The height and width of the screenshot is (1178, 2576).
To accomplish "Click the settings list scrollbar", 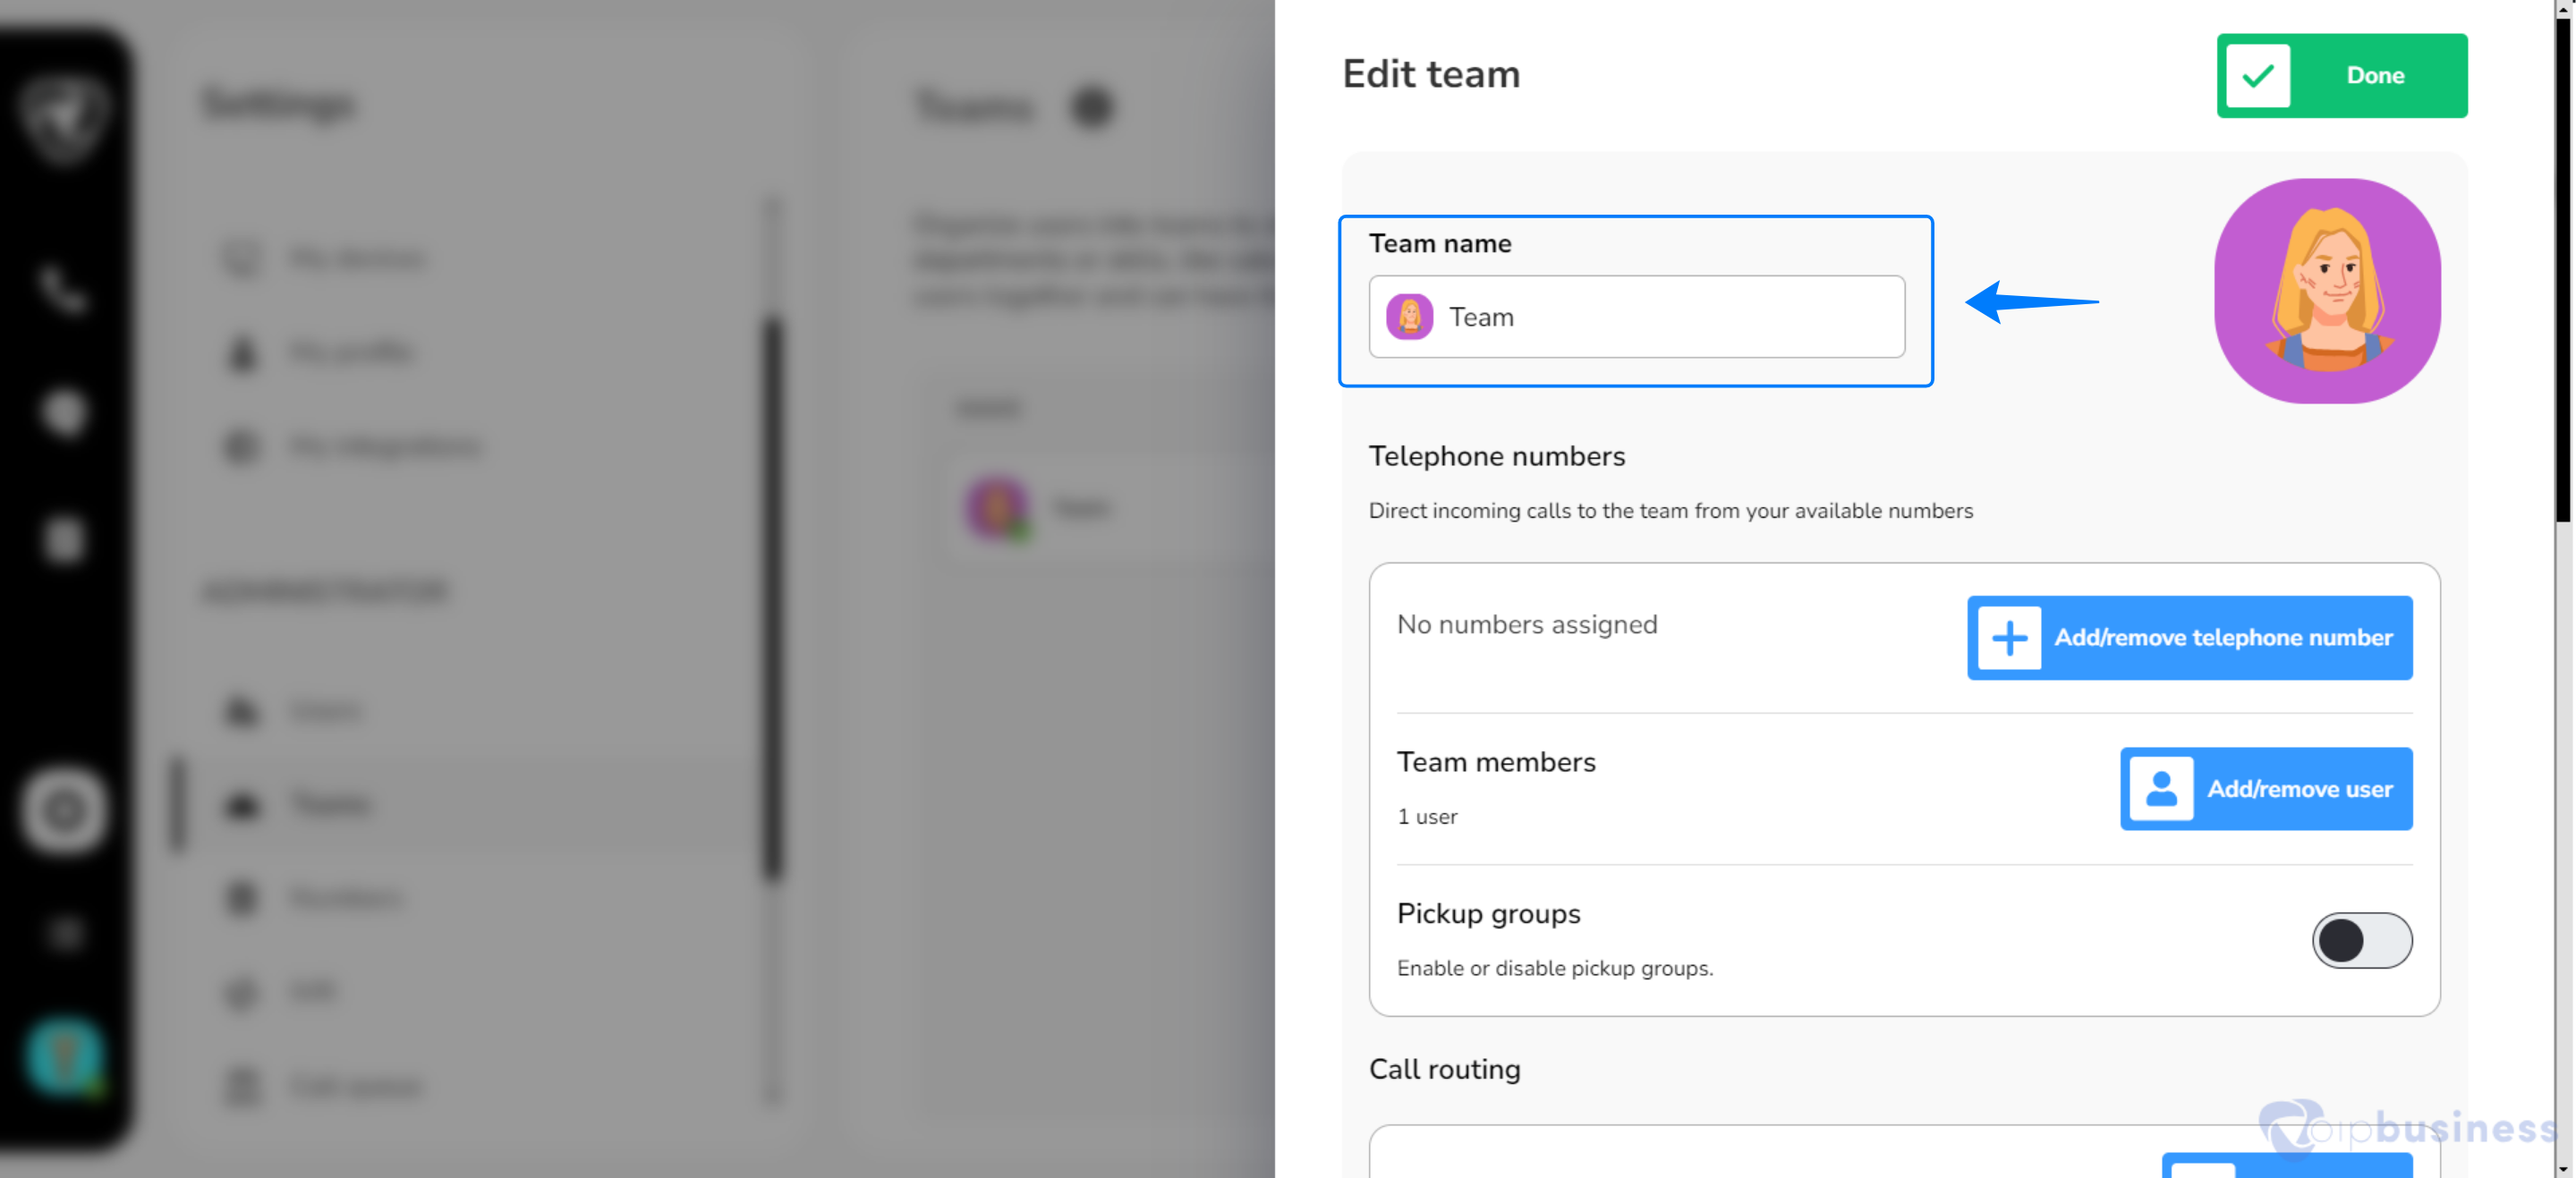I will coord(771,600).
